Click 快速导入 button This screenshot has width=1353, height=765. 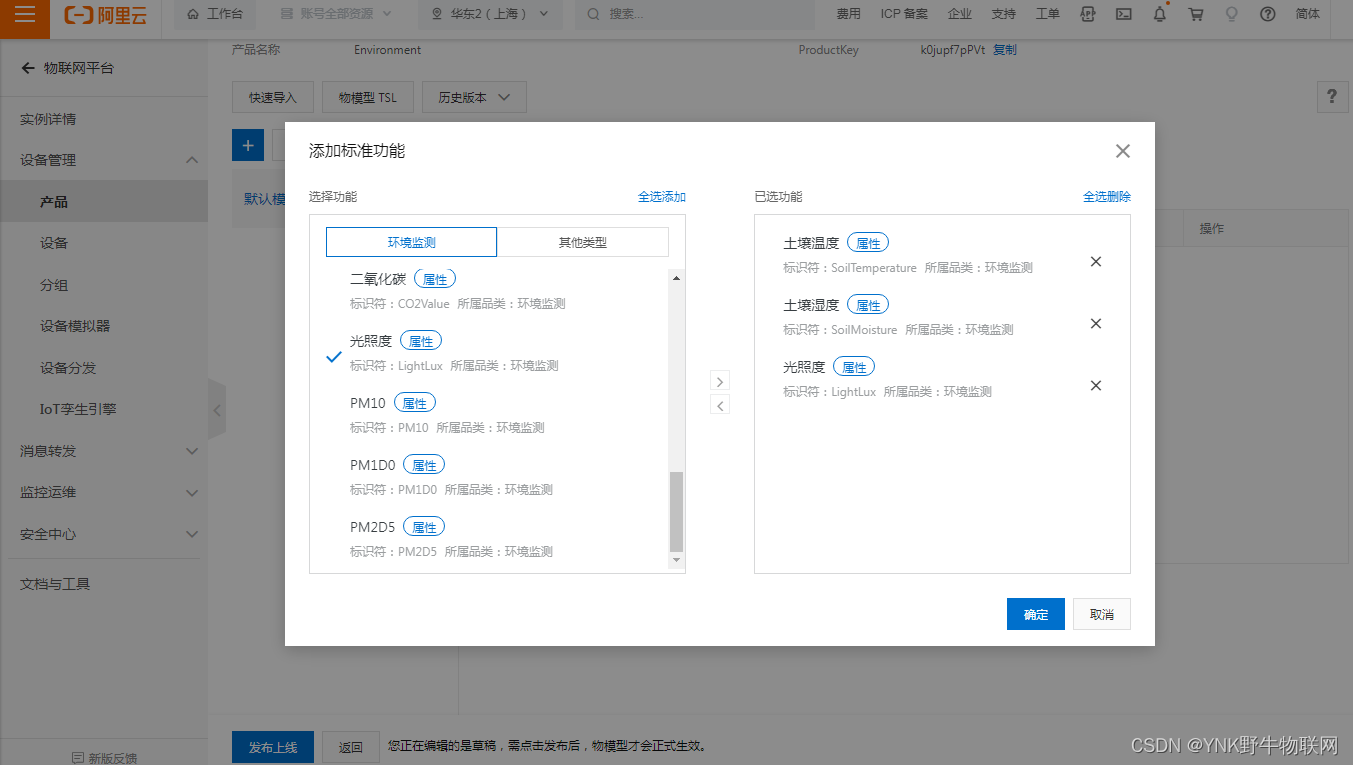click(x=273, y=97)
